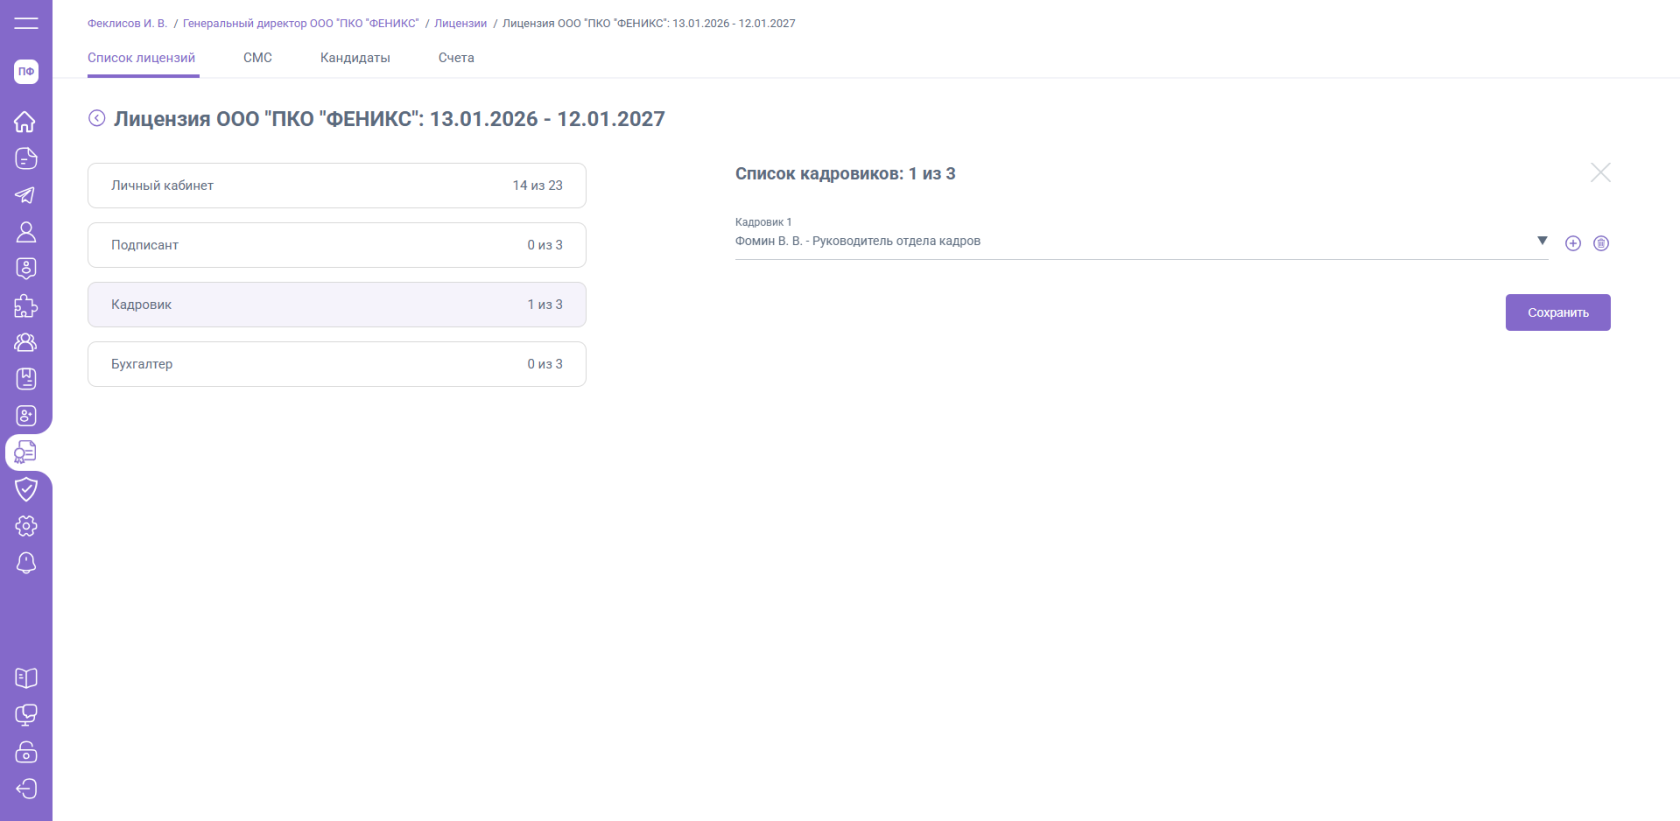Open the hamburger menu in sidebar

coord(26,23)
